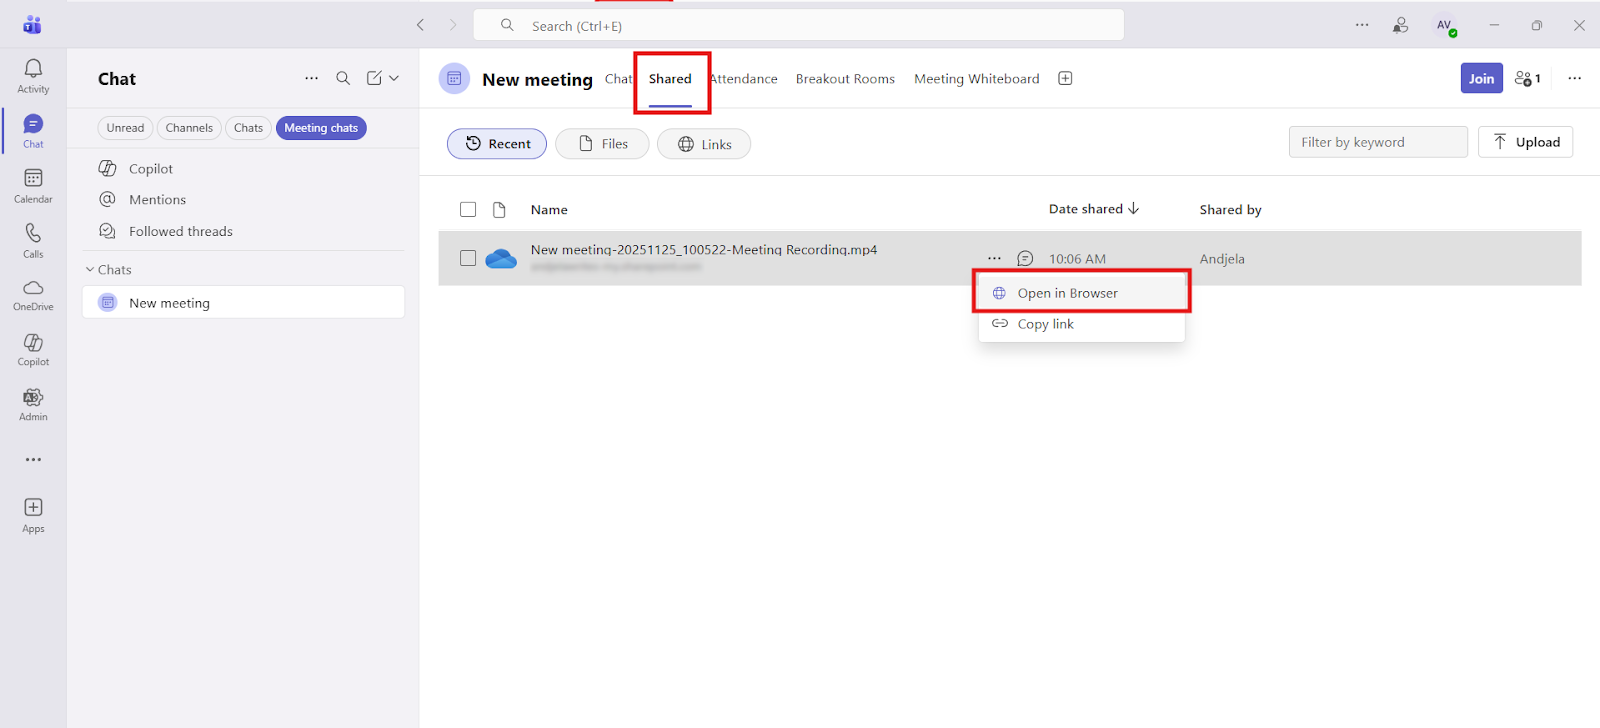Image resolution: width=1600 pixels, height=728 pixels.
Task: Collapse the Chats section
Action: 90,270
